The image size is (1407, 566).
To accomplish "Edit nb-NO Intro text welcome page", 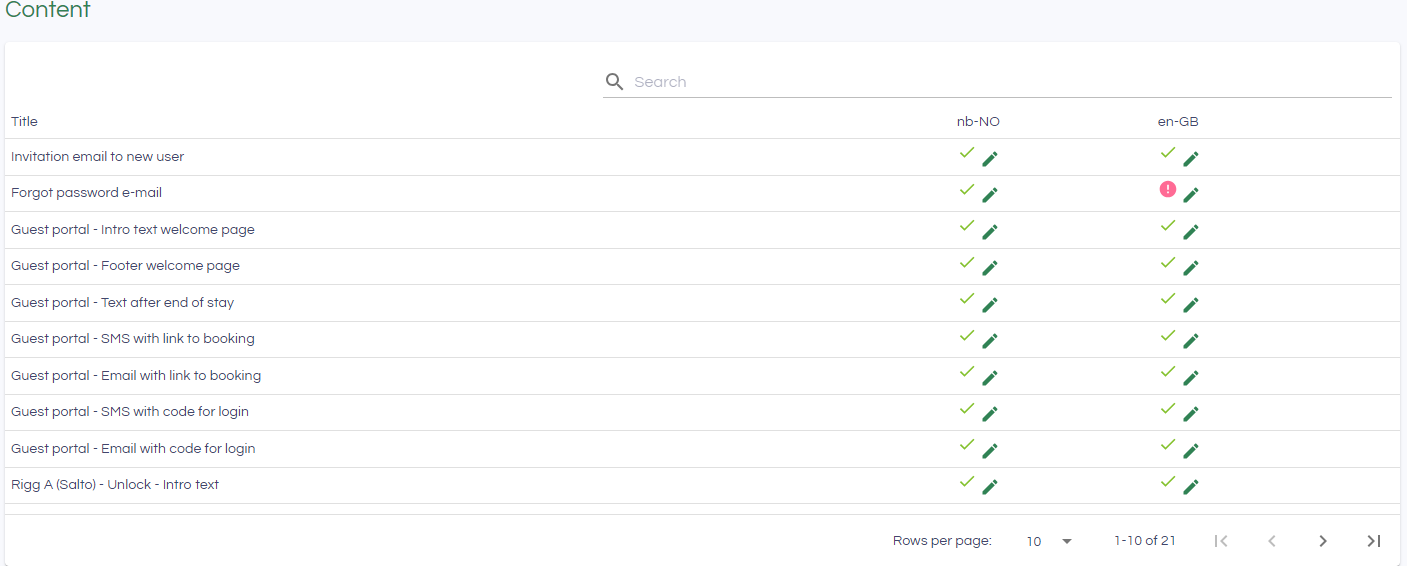I will click(990, 232).
